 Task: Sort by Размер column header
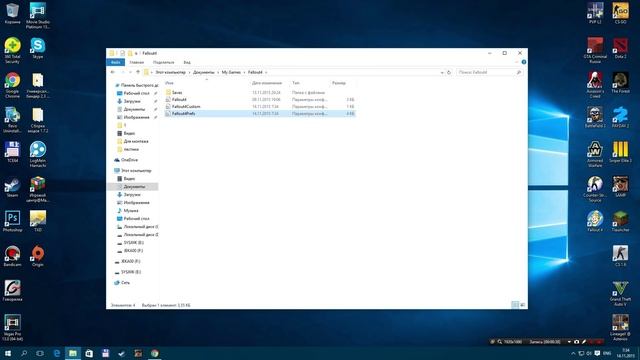point(339,83)
